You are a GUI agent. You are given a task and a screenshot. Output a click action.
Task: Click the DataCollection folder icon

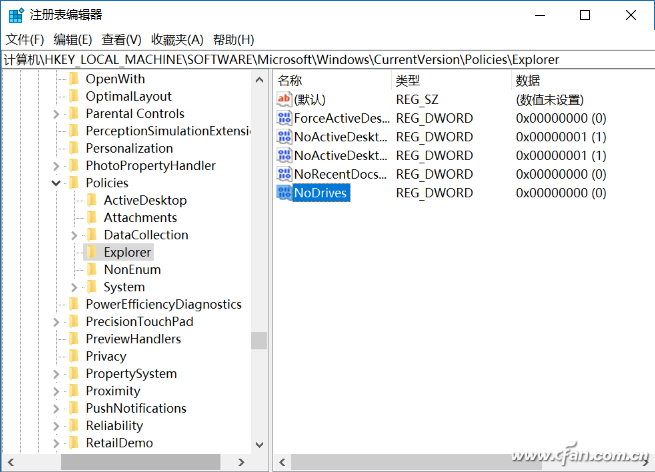(92, 235)
